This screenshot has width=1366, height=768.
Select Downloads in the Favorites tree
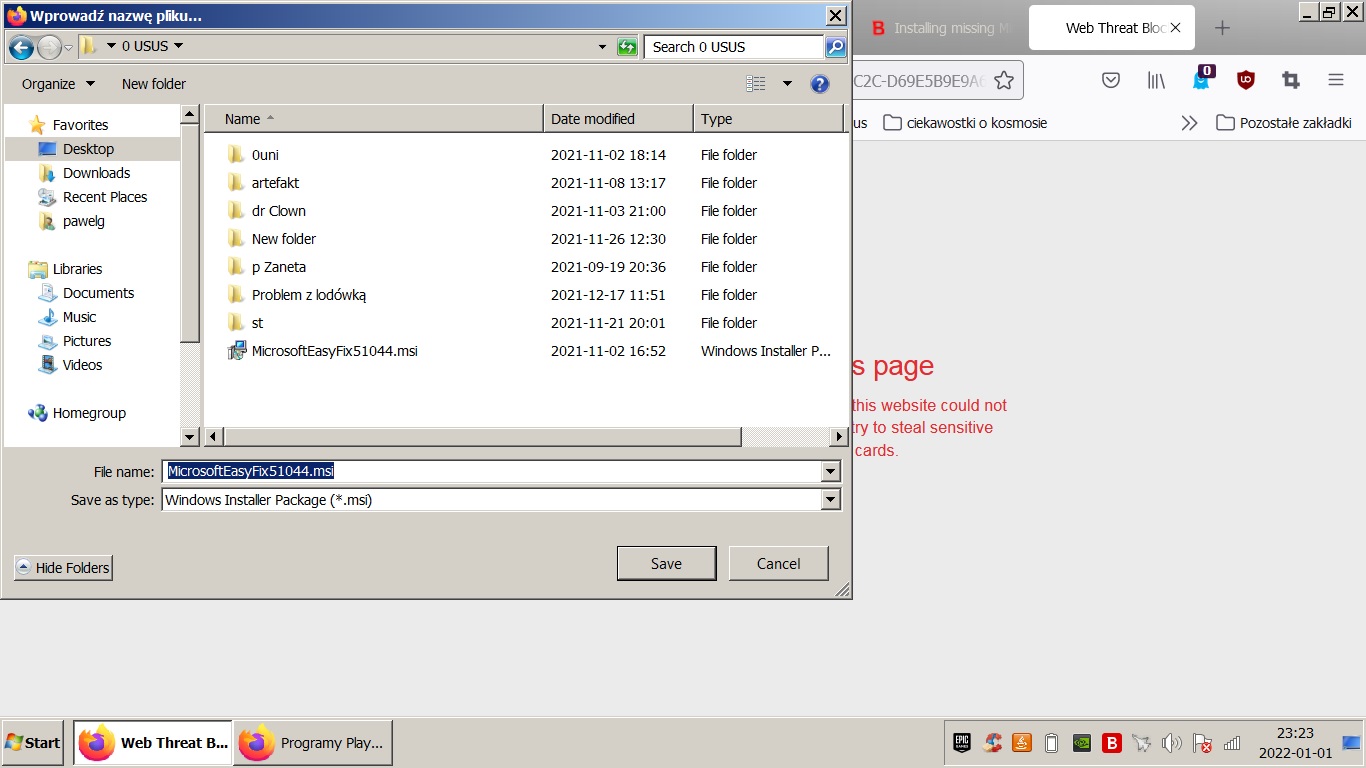(96, 173)
